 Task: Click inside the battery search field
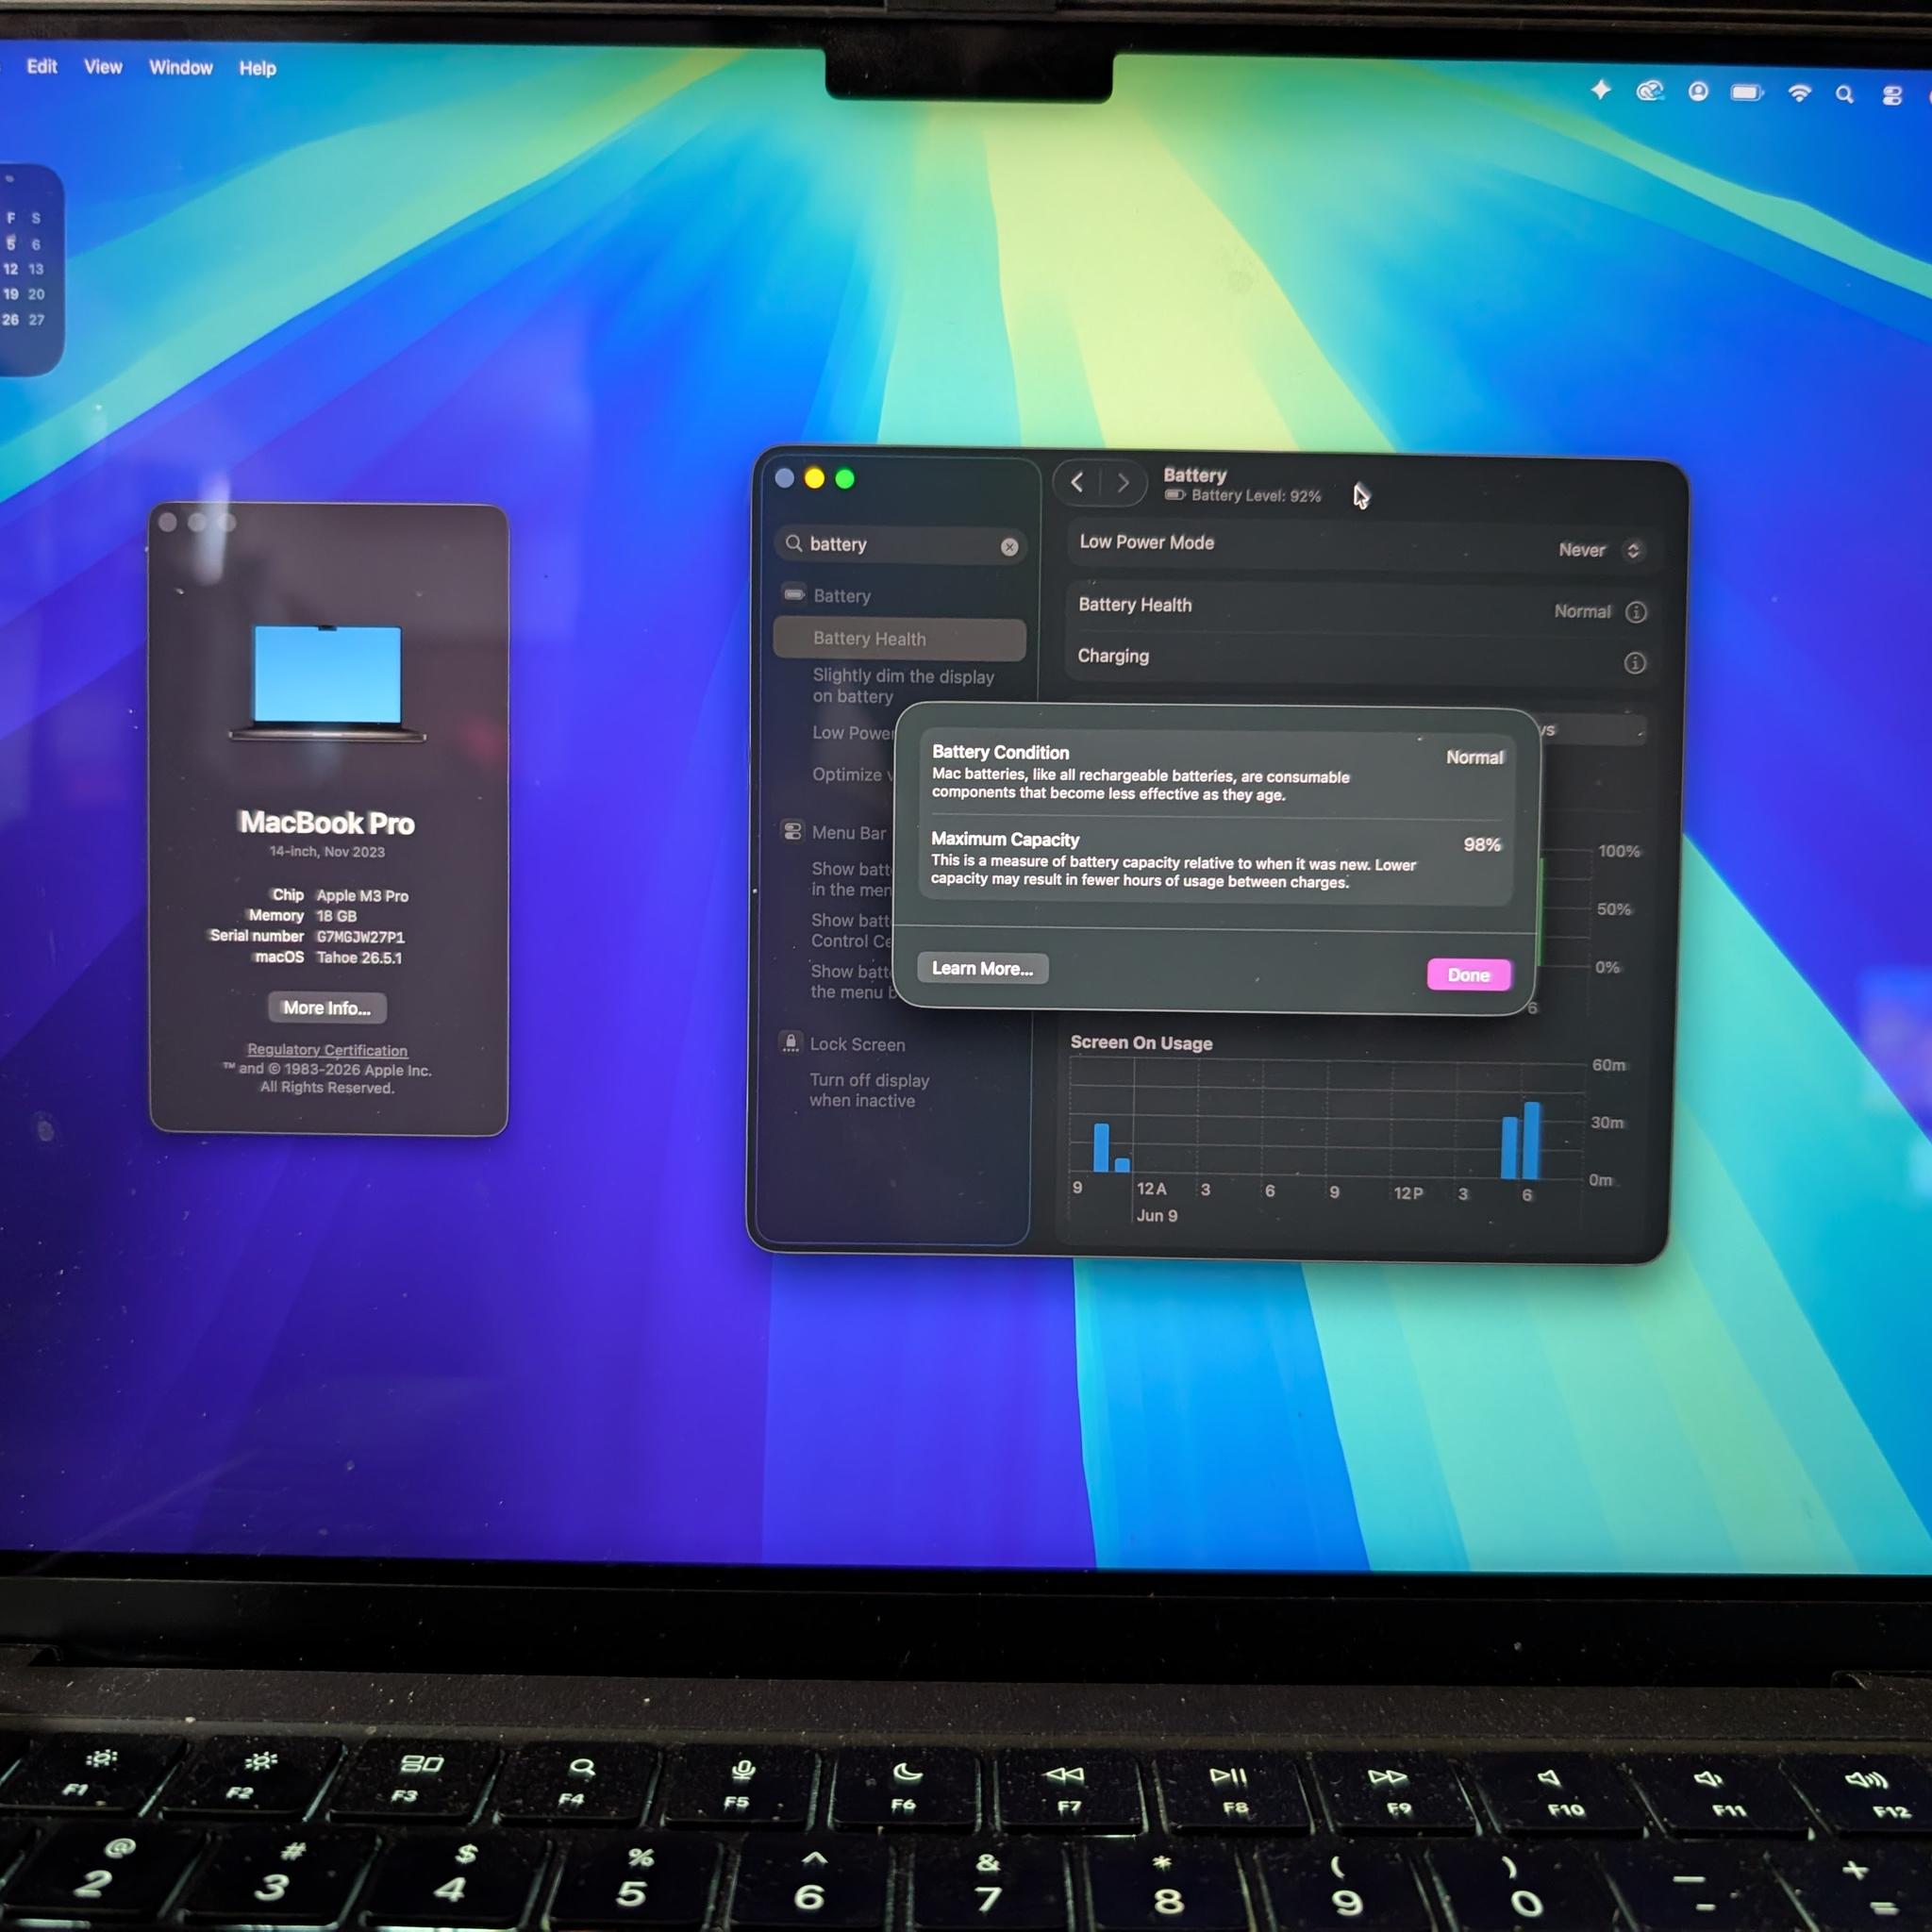(900, 545)
